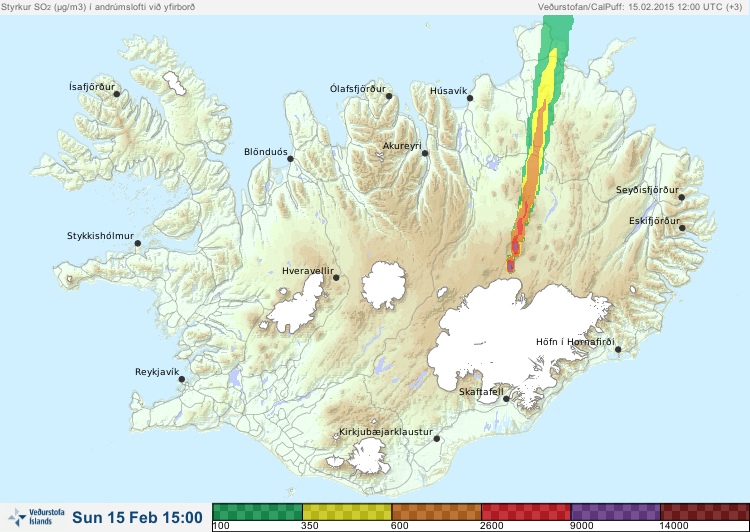750x532 pixels.
Task: Click the Hveravellir location dot
Action: pyautogui.click(x=336, y=277)
